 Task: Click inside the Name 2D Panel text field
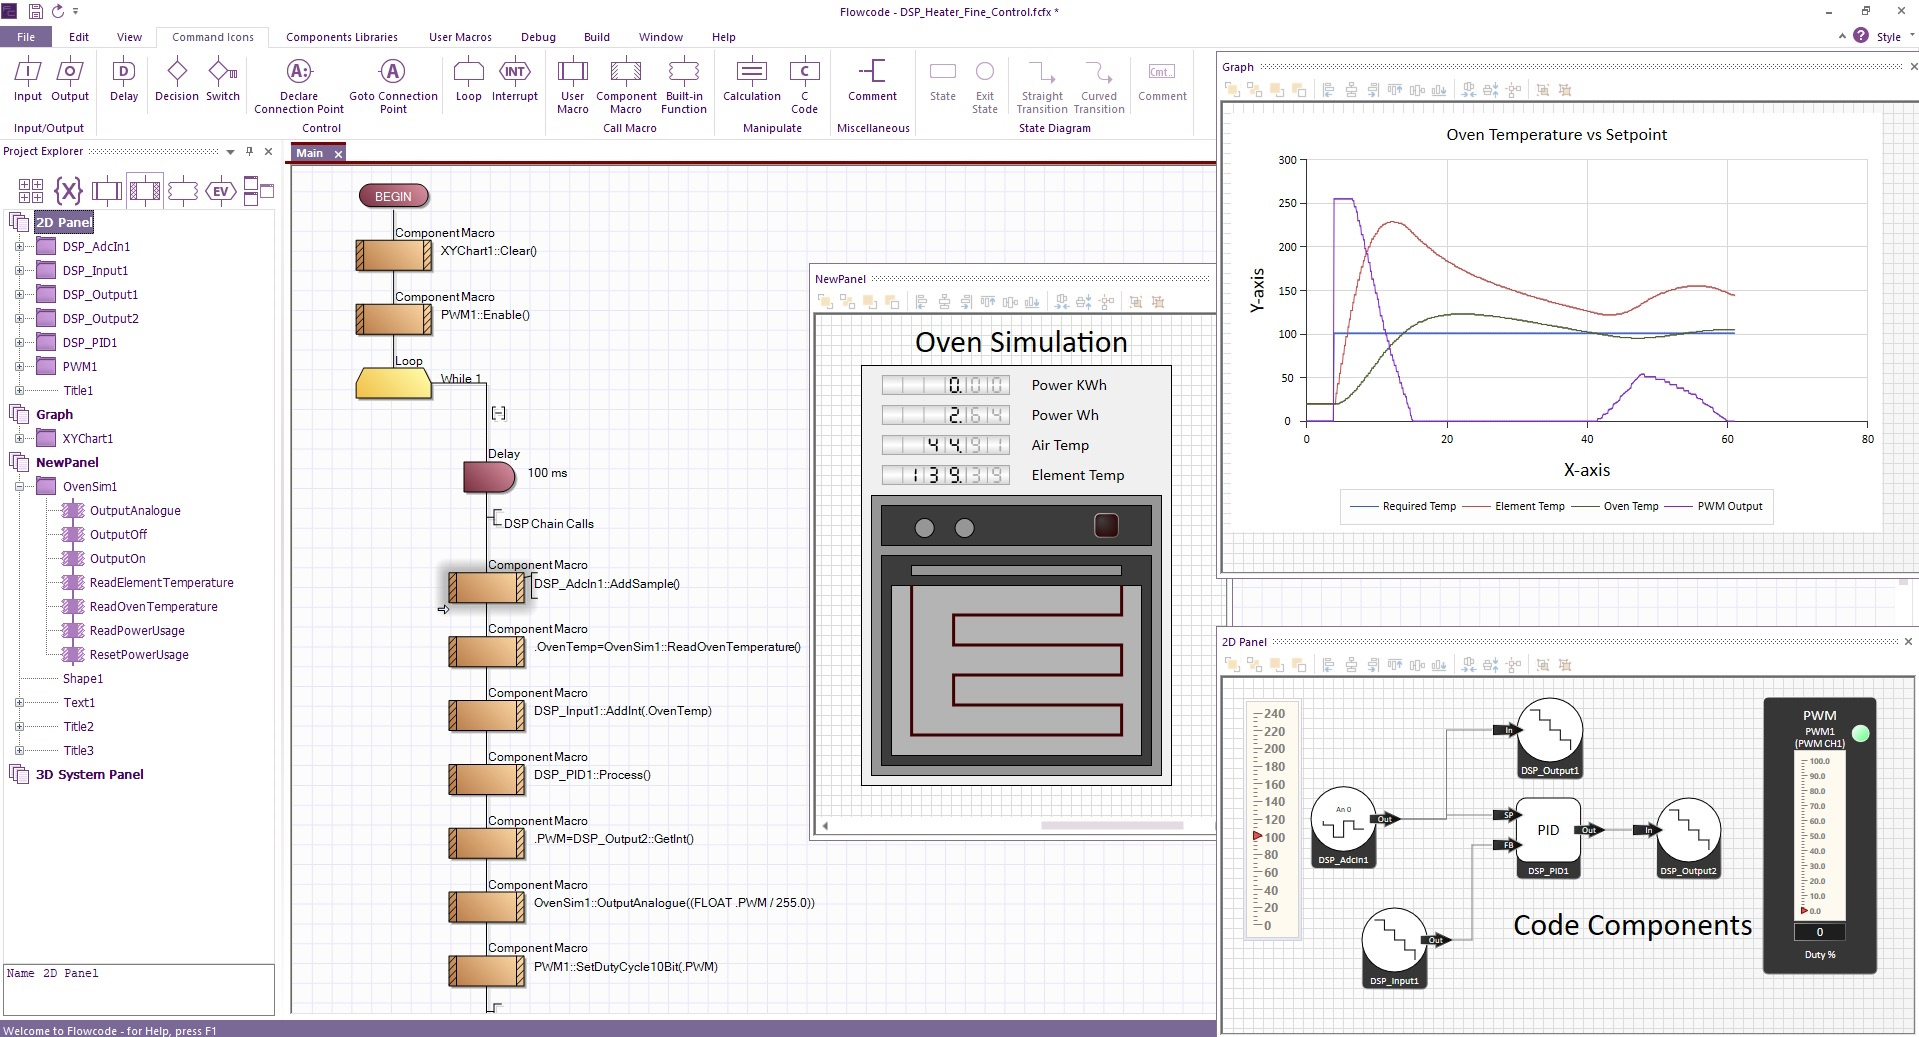point(139,990)
